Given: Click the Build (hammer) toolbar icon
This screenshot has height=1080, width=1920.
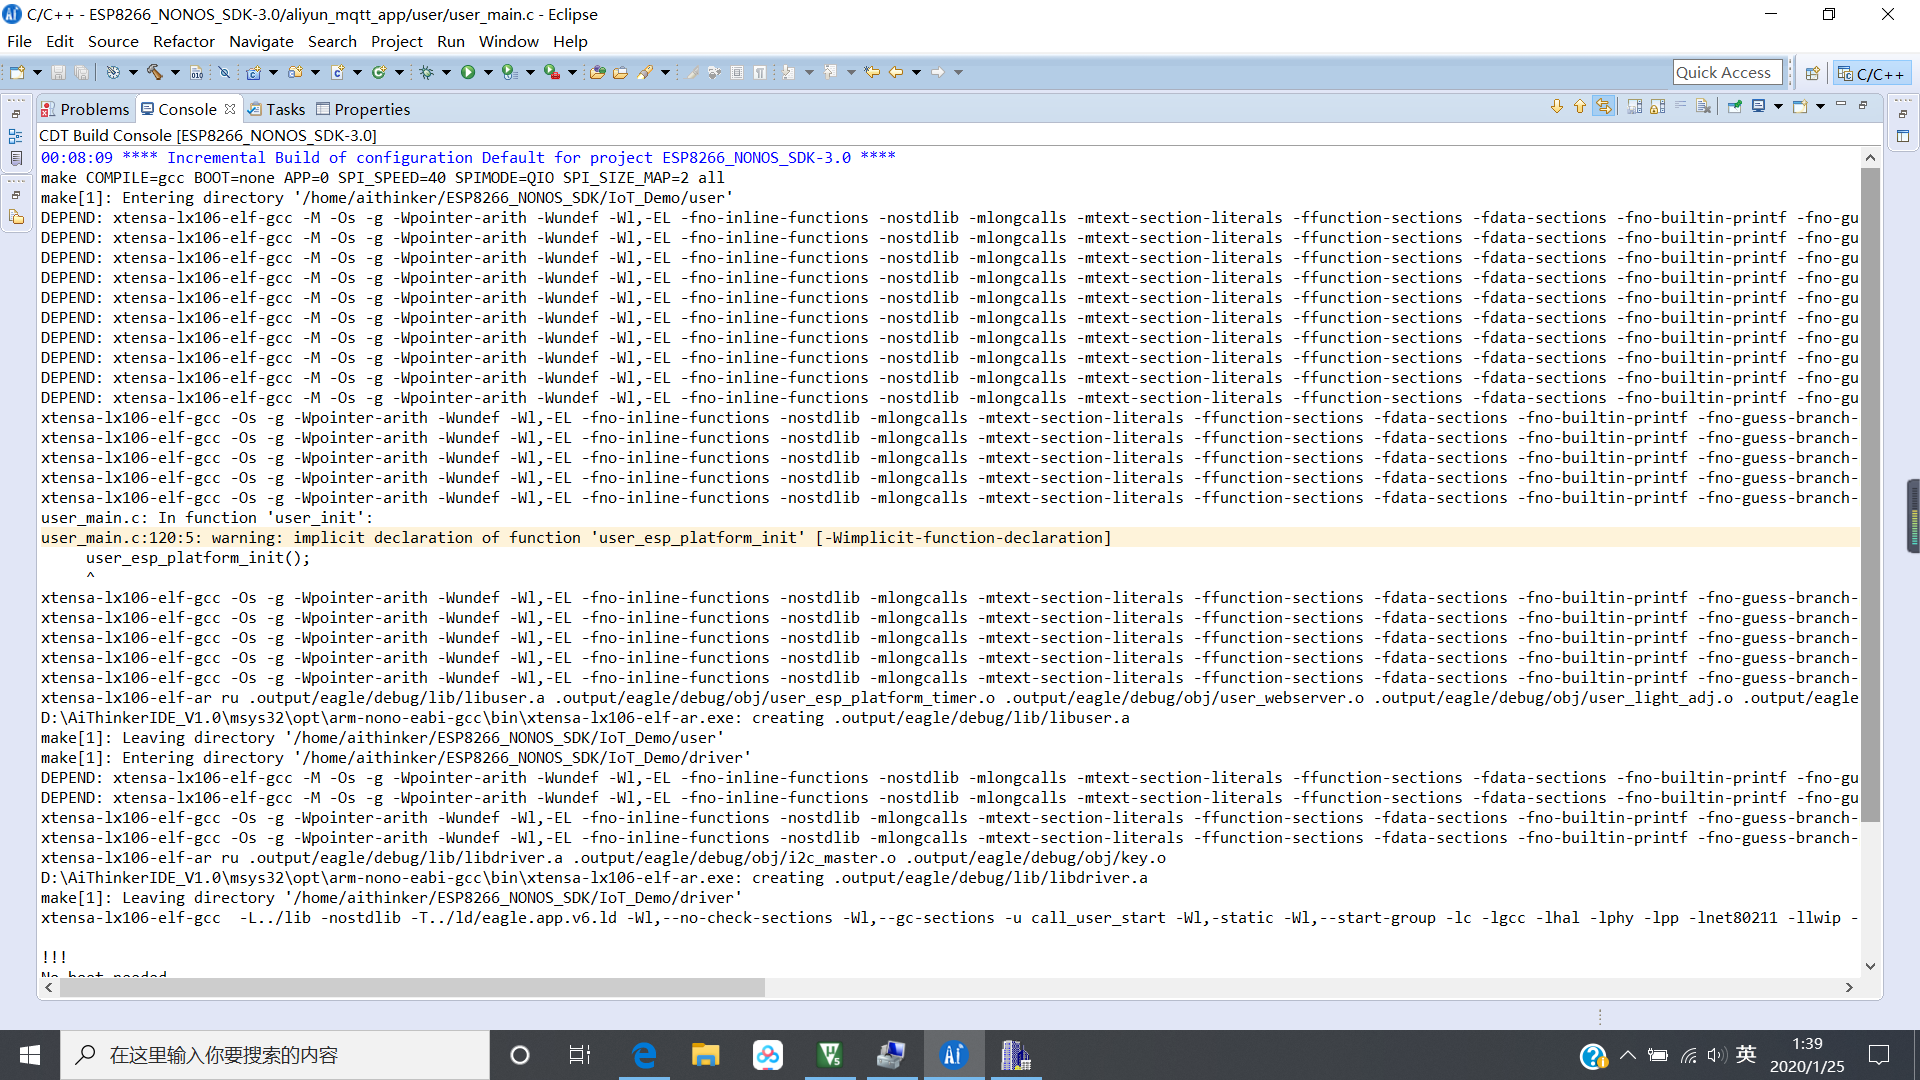Looking at the screenshot, I should (x=155, y=72).
